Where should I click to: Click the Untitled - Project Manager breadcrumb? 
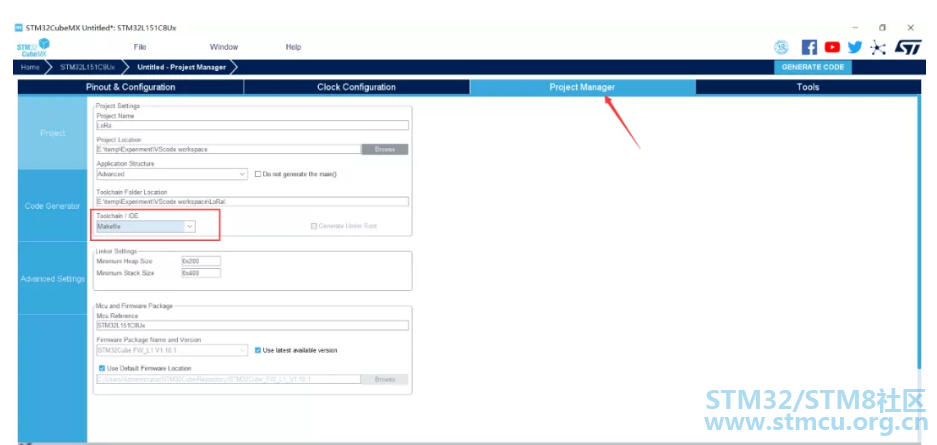coord(182,67)
